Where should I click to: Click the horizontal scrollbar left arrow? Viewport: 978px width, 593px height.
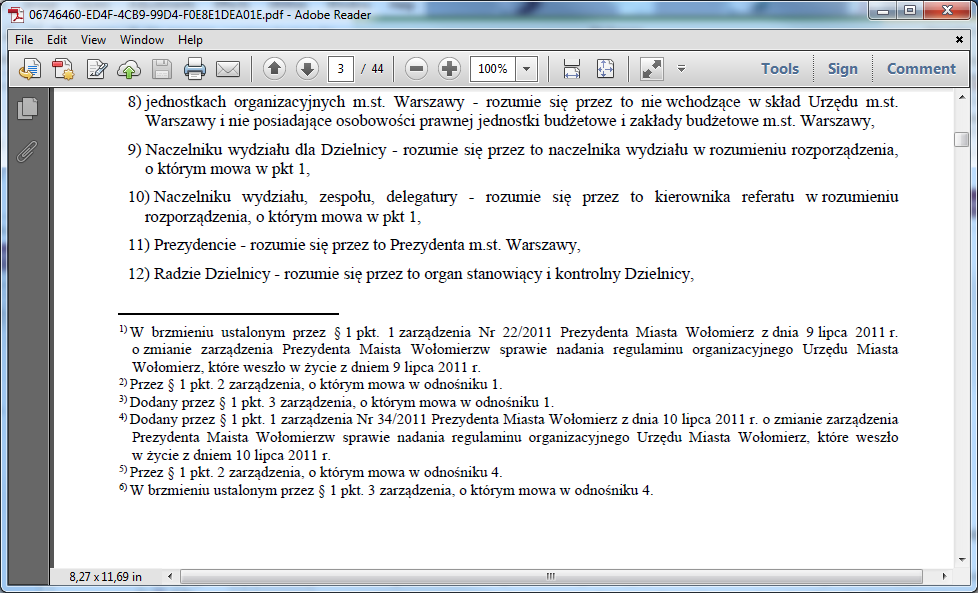170,577
